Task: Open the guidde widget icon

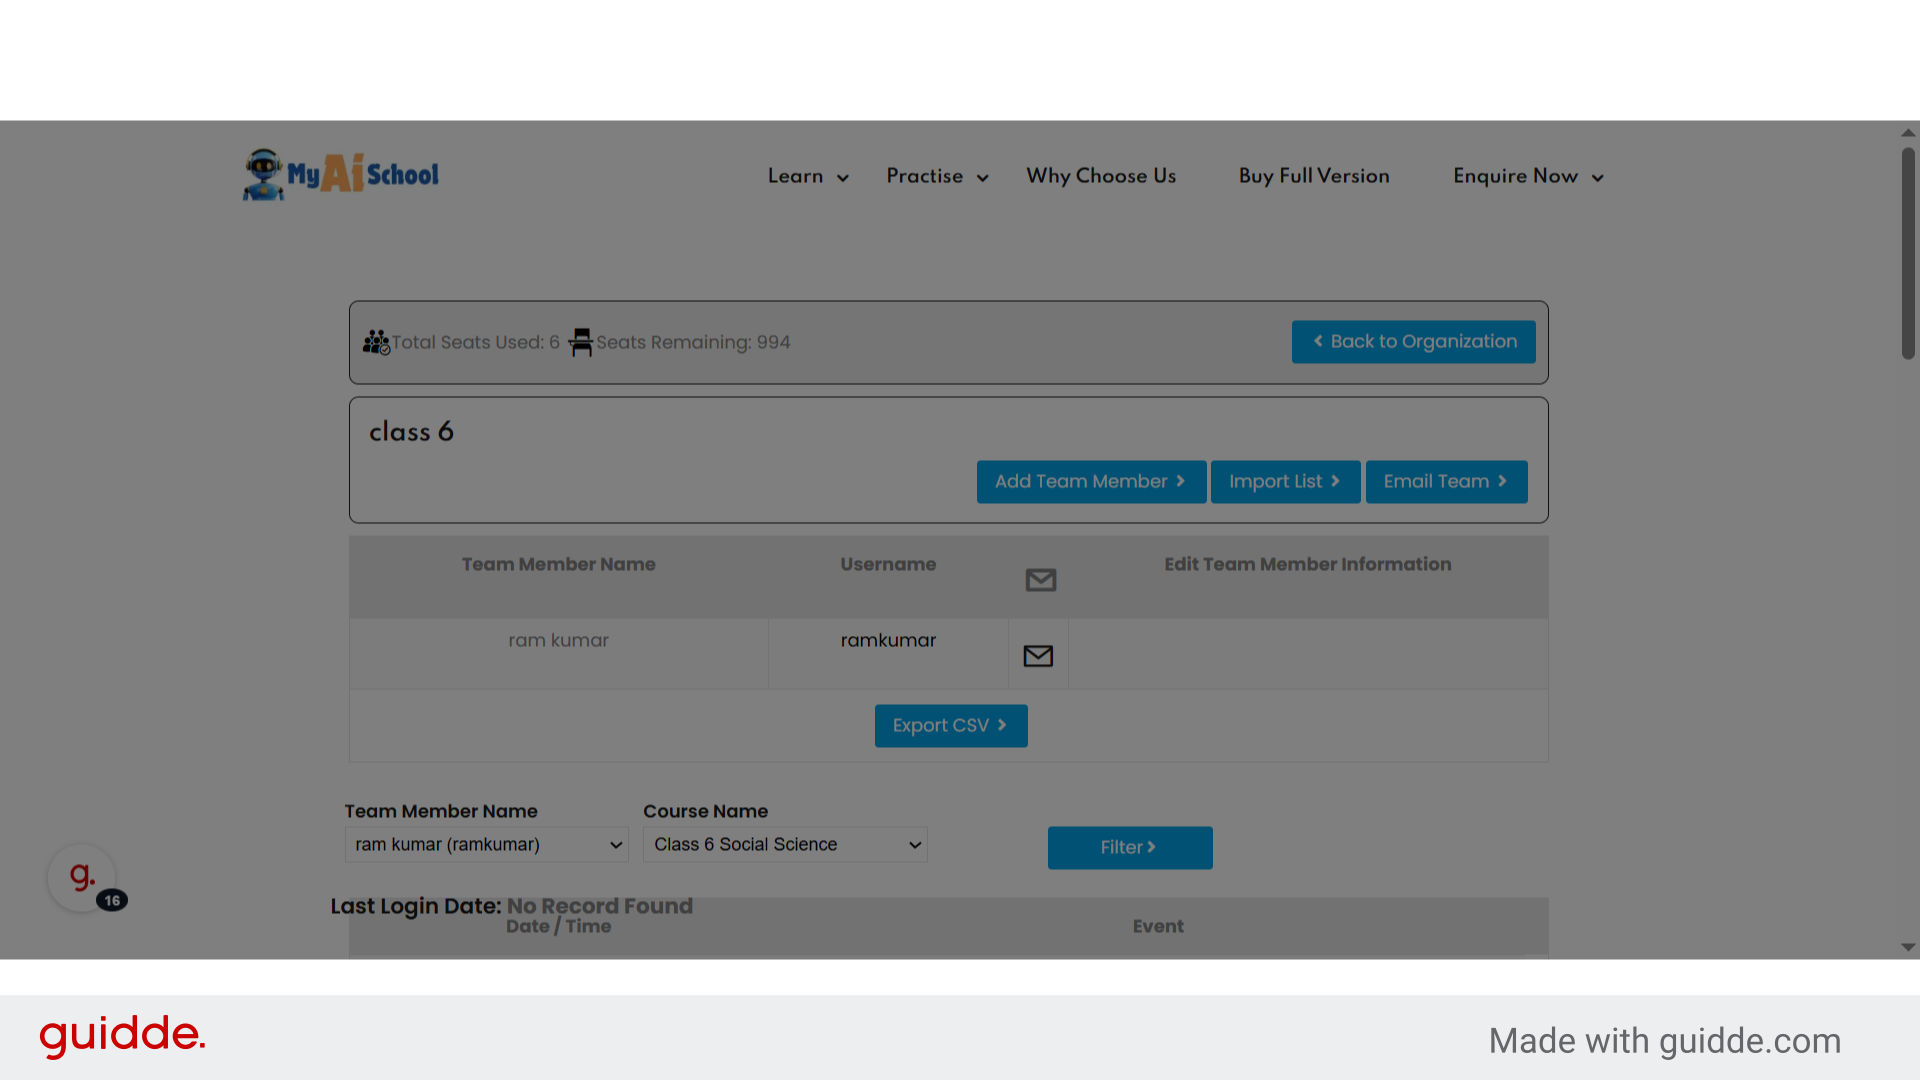Action: point(82,877)
